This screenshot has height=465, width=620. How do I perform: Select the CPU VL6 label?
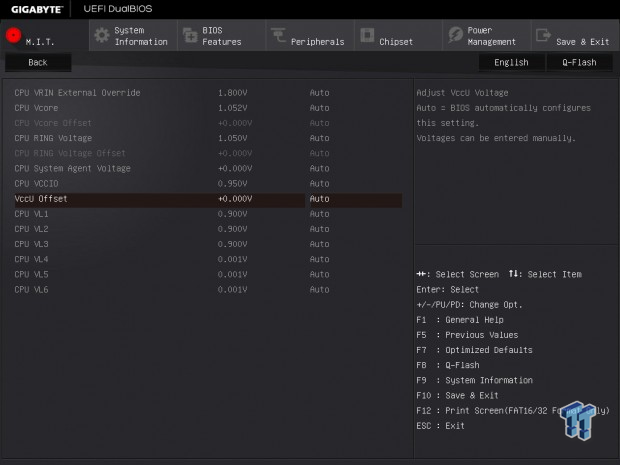(x=31, y=289)
